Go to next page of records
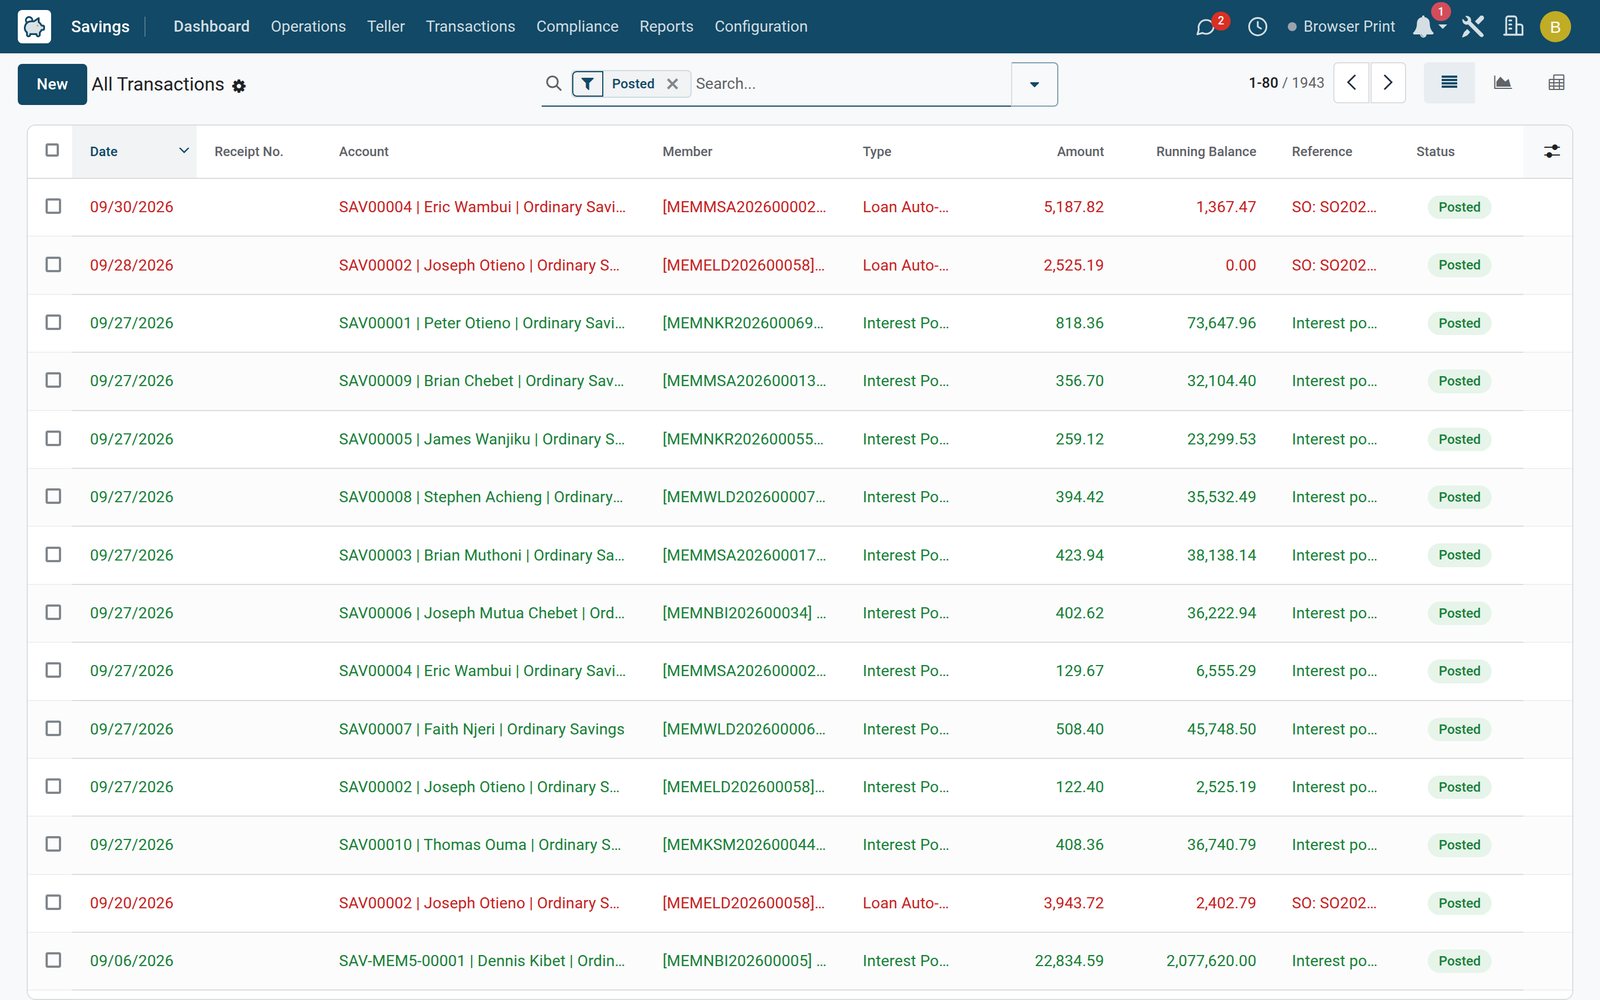This screenshot has height=1000, width=1600. (1388, 83)
